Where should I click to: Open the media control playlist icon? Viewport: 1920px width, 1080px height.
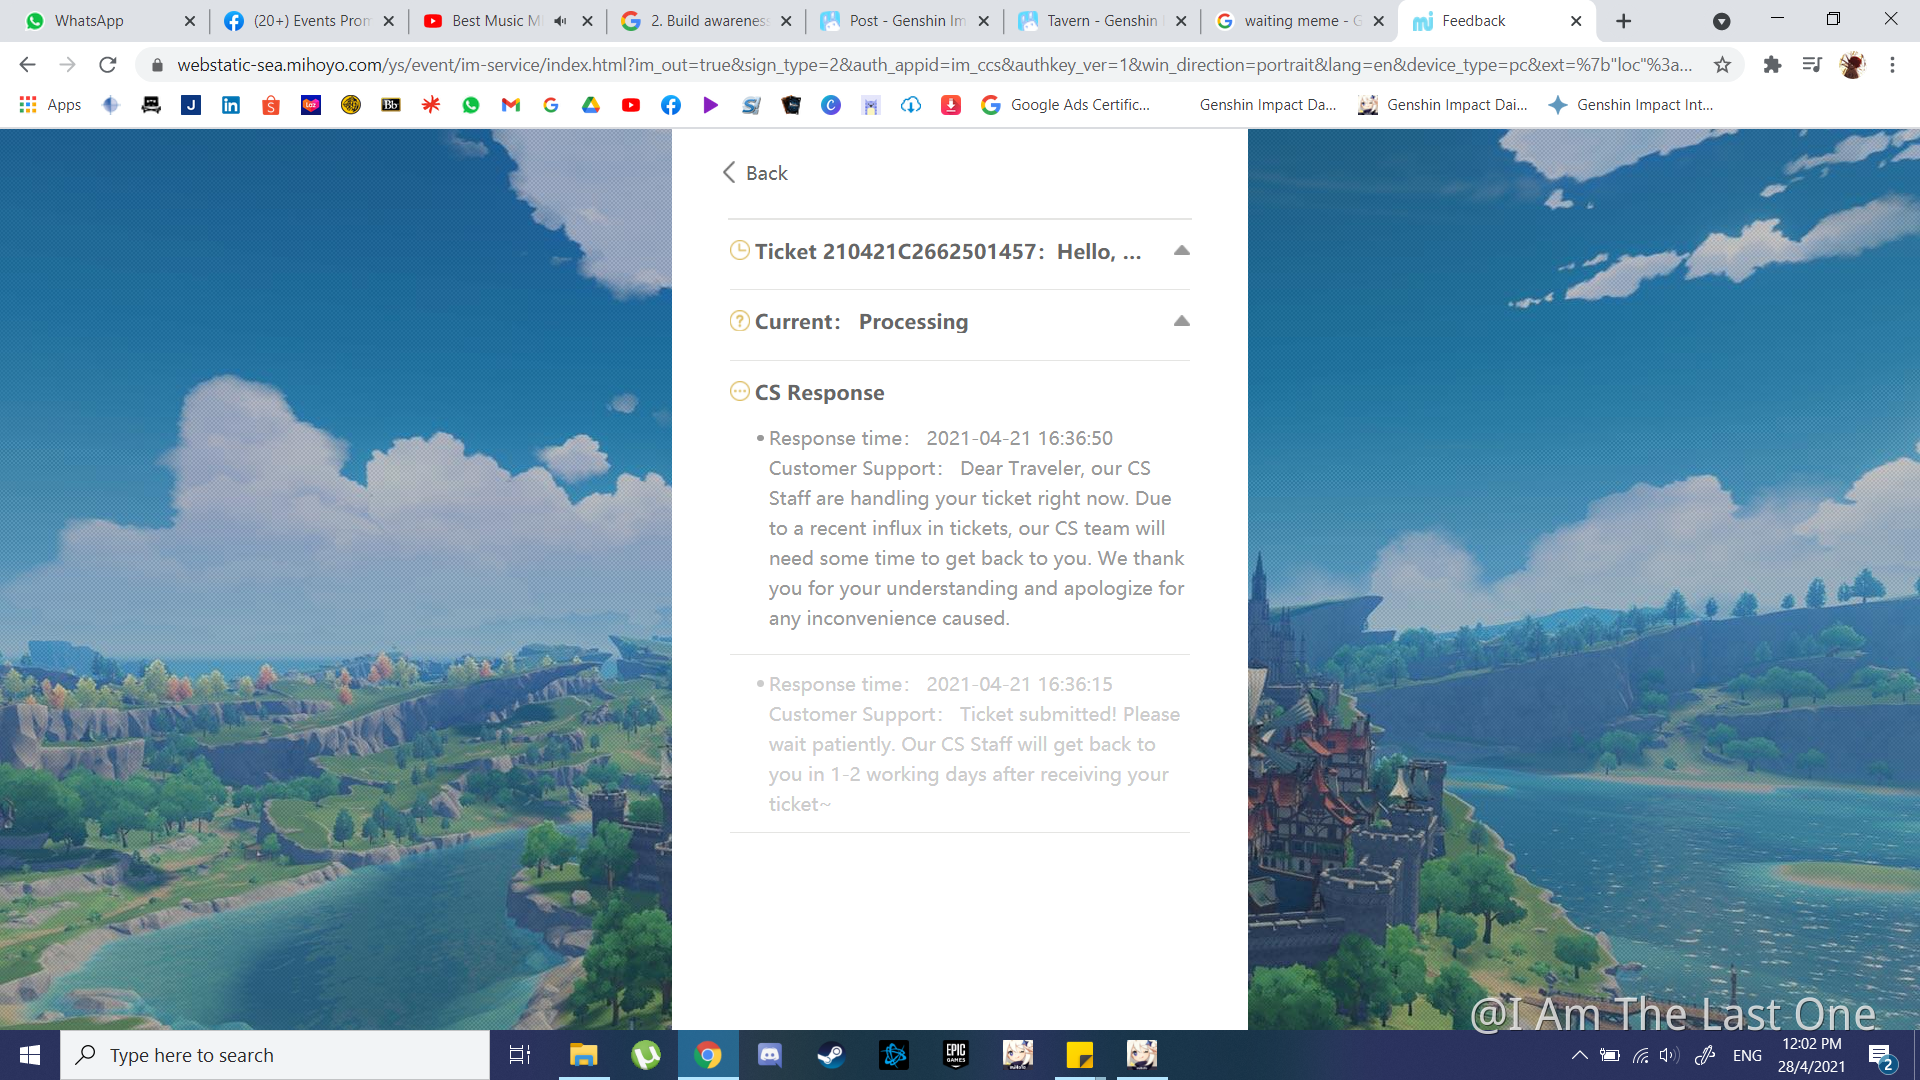1811,65
